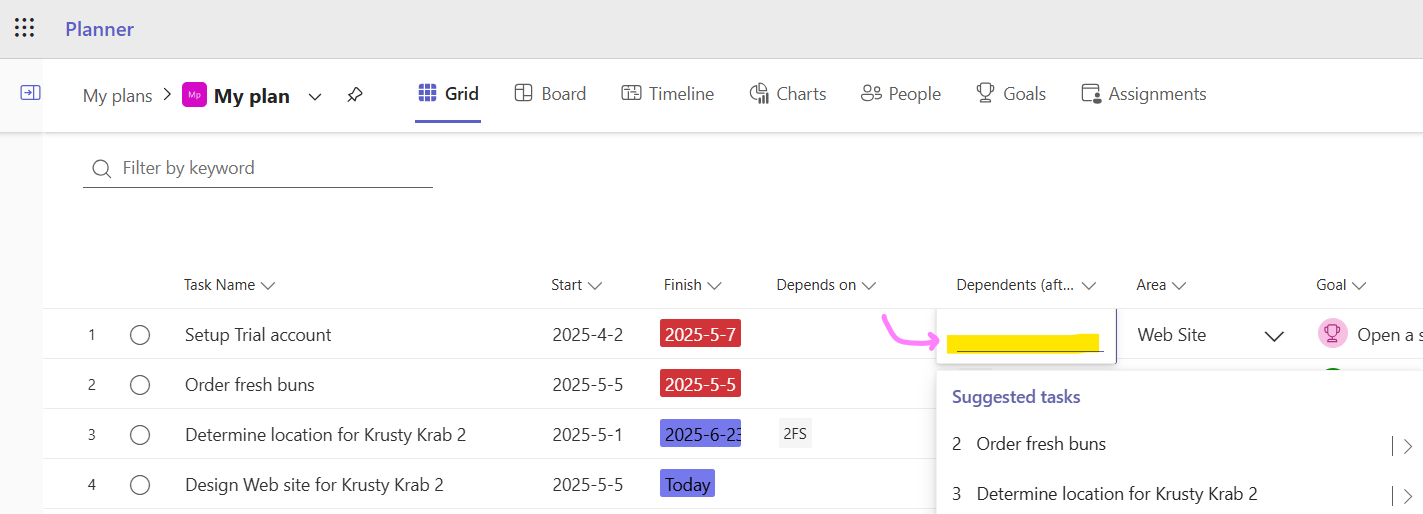This screenshot has width=1423, height=514.
Task: Open the Finish column menu
Action: click(714, 285)
